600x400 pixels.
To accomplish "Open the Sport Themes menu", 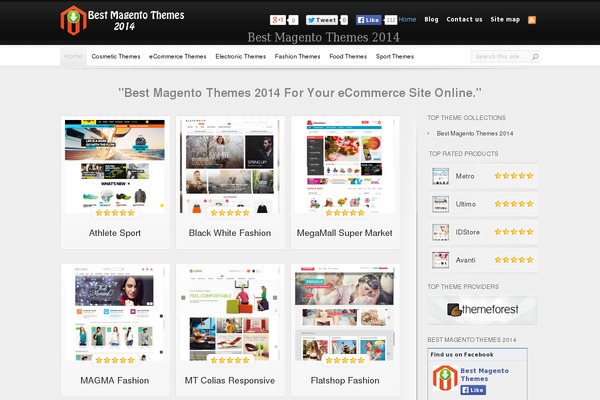I will coord(395,56).
